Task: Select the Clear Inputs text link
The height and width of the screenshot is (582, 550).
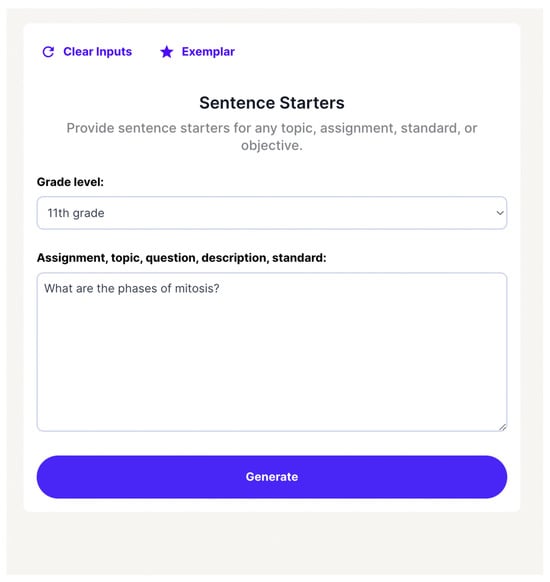Action: coord(98,52)
